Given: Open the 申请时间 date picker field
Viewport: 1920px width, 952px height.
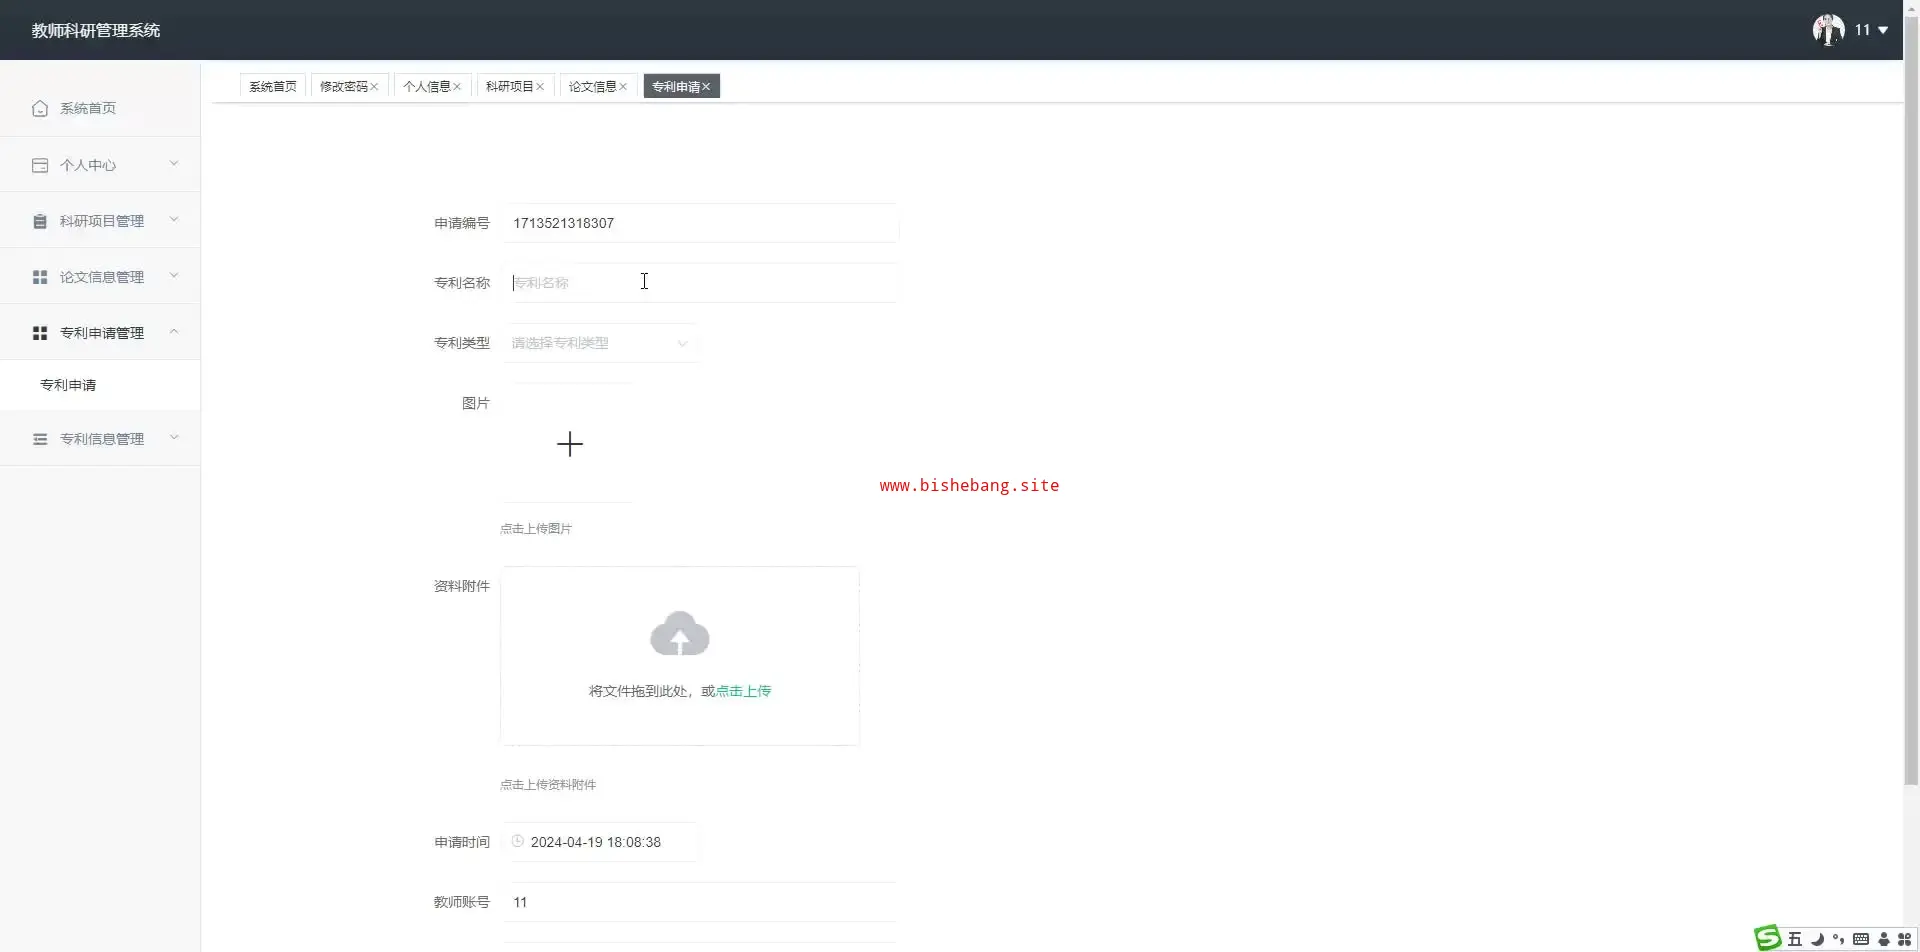Looking at the screenshot, I should (x=600, y=842).
